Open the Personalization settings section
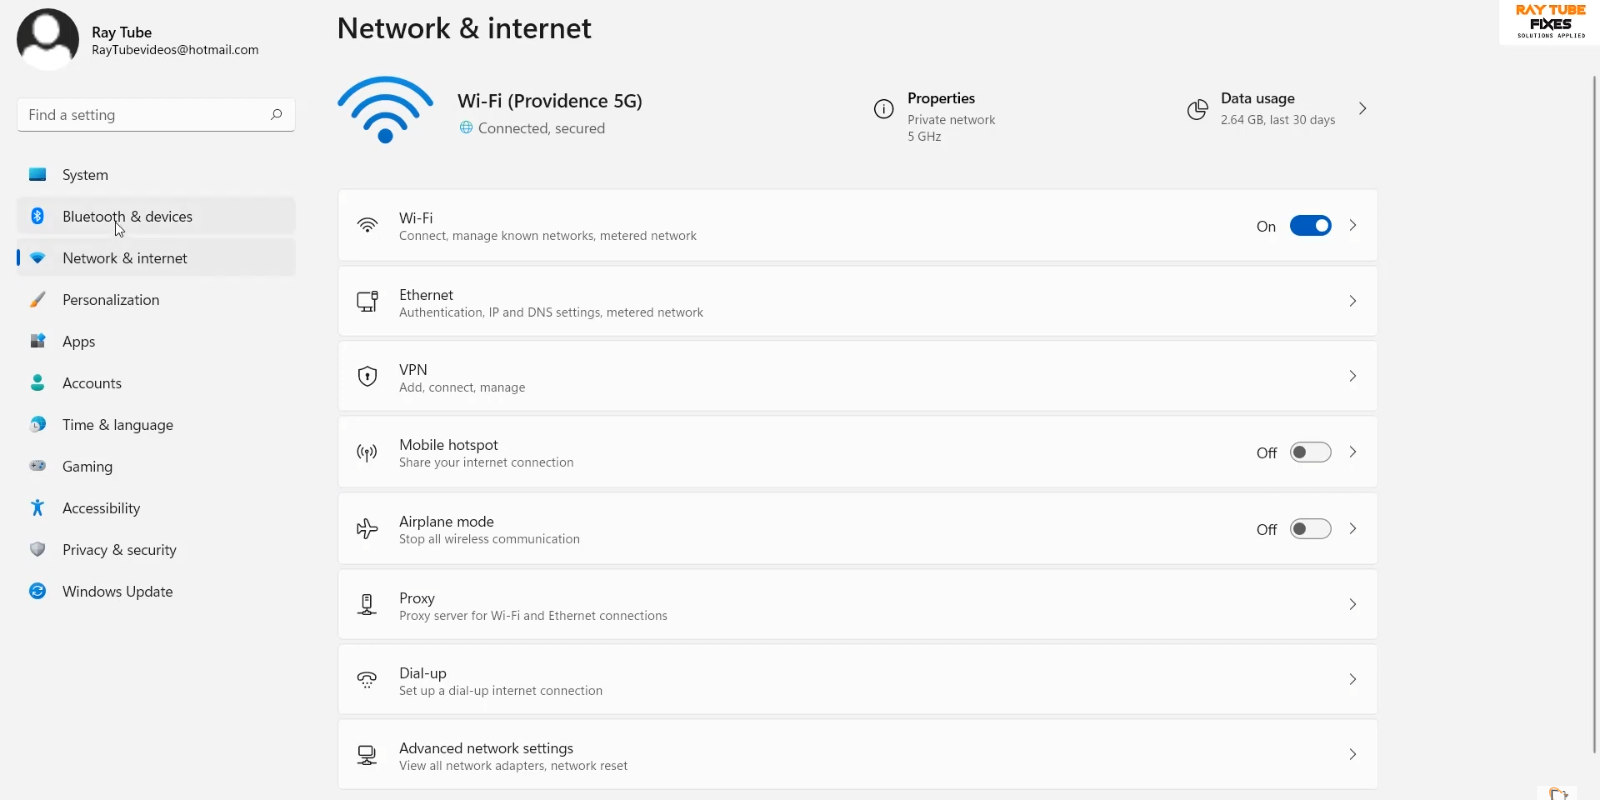The image size is (1600, 800). tap(110, 300)
